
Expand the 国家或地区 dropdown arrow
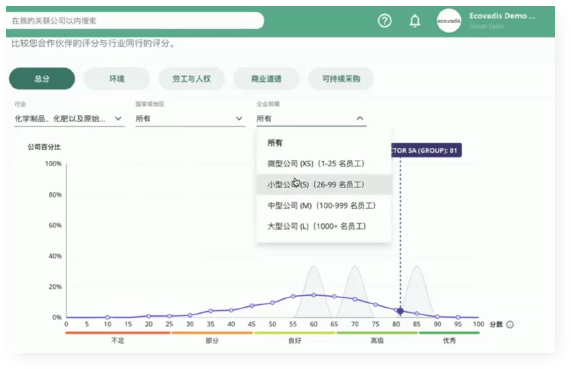coord(239,118)
